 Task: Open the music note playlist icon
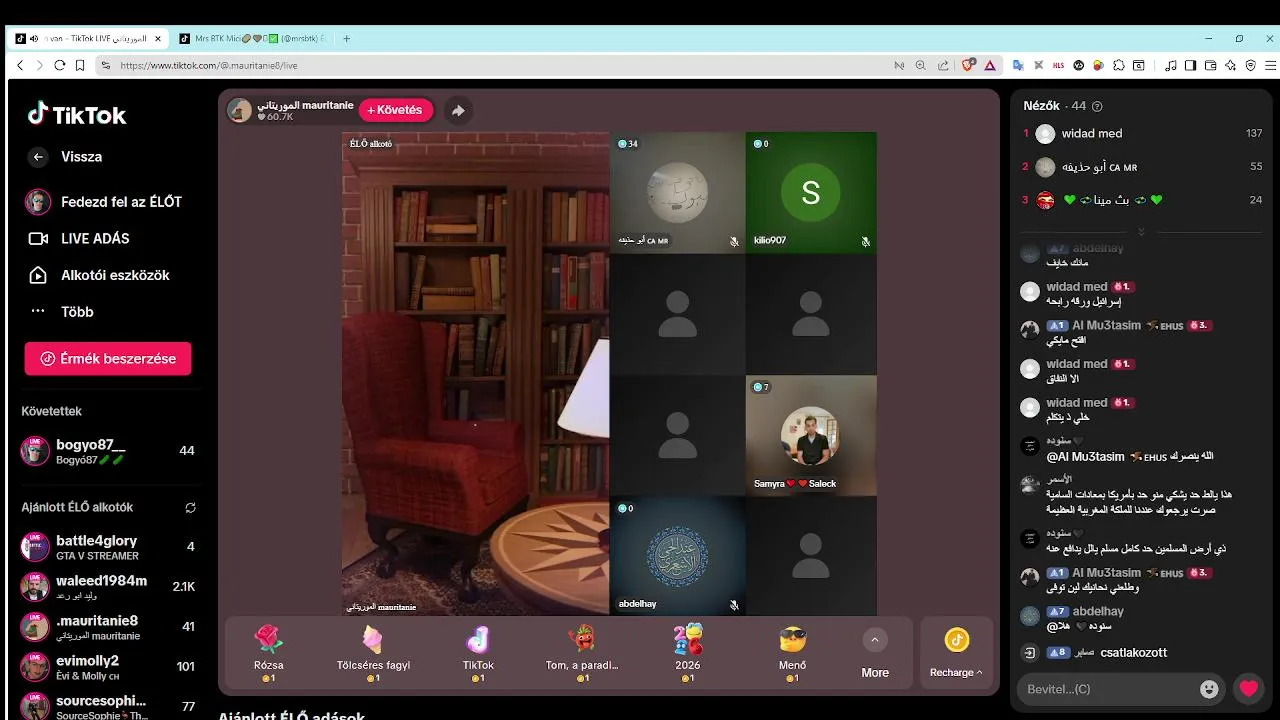(1171, 65)
